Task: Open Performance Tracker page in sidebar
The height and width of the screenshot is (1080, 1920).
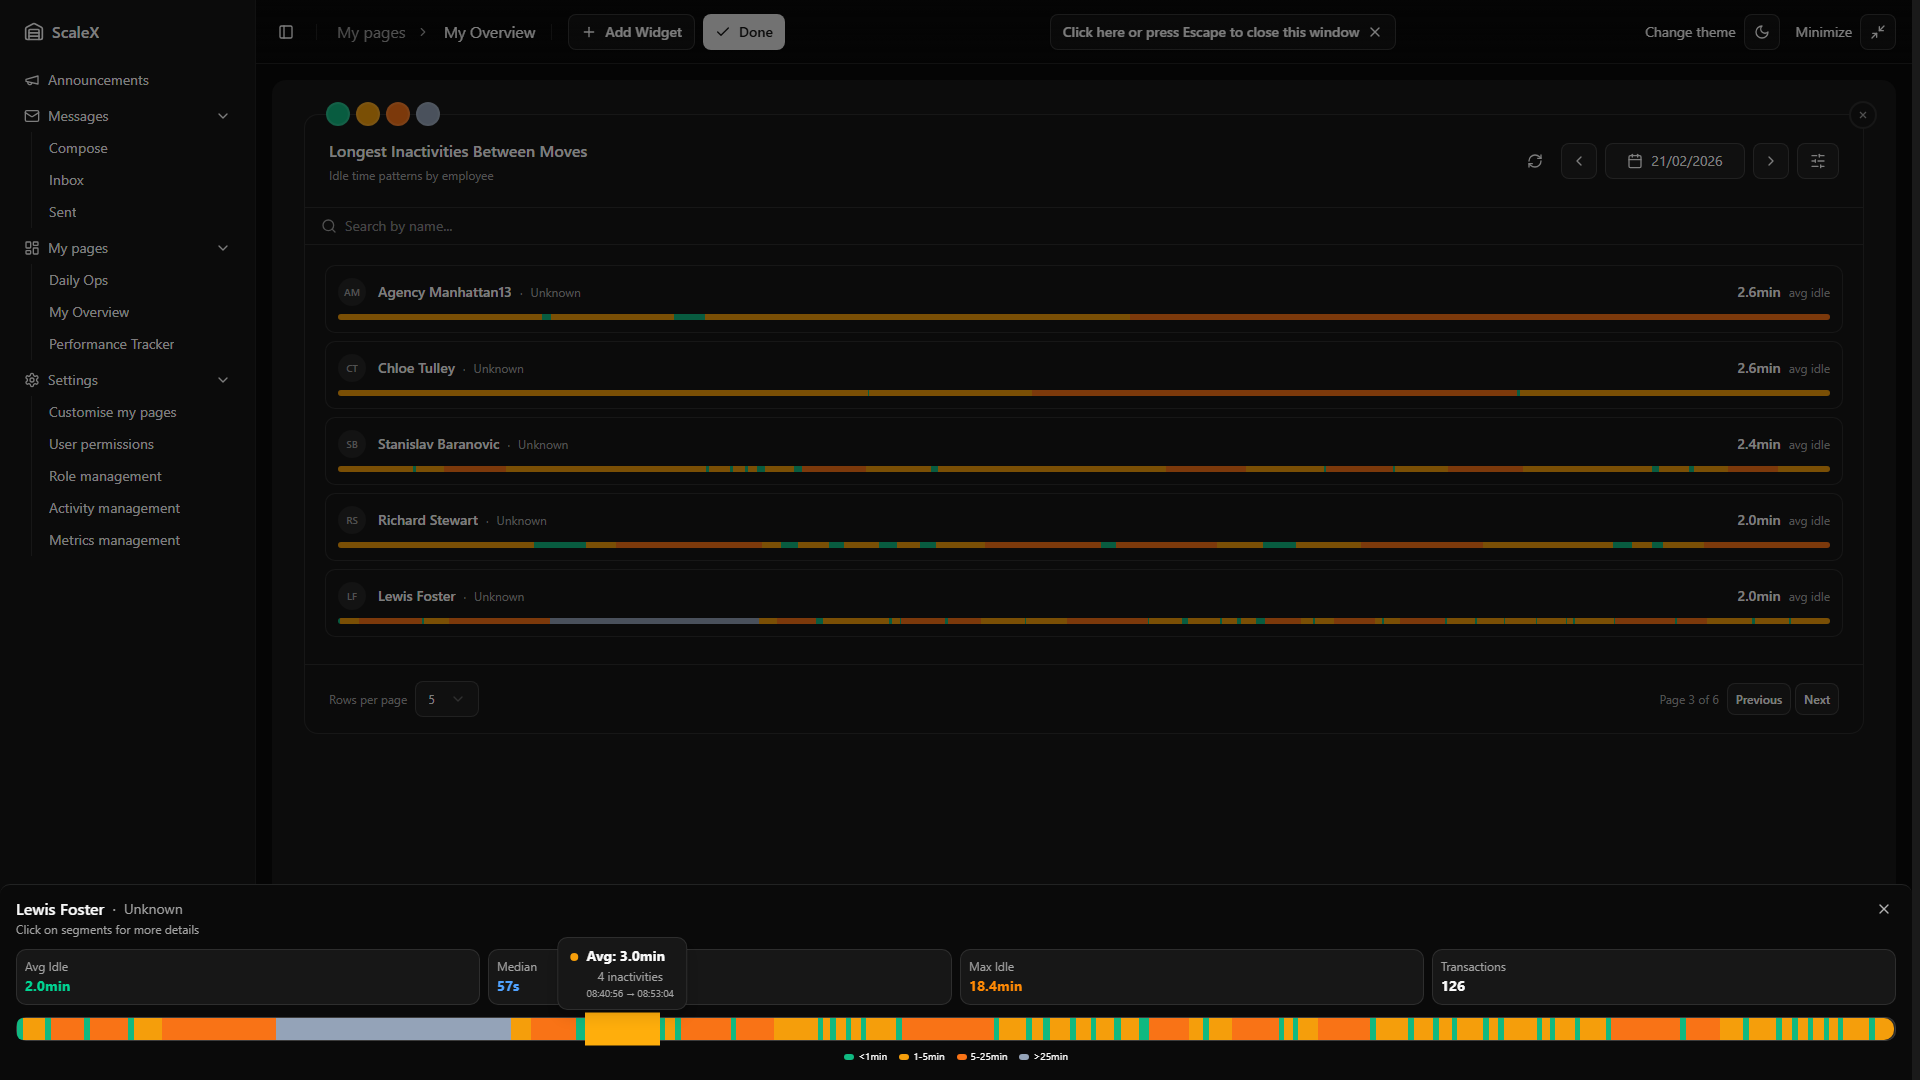Action: coord(111,344)
